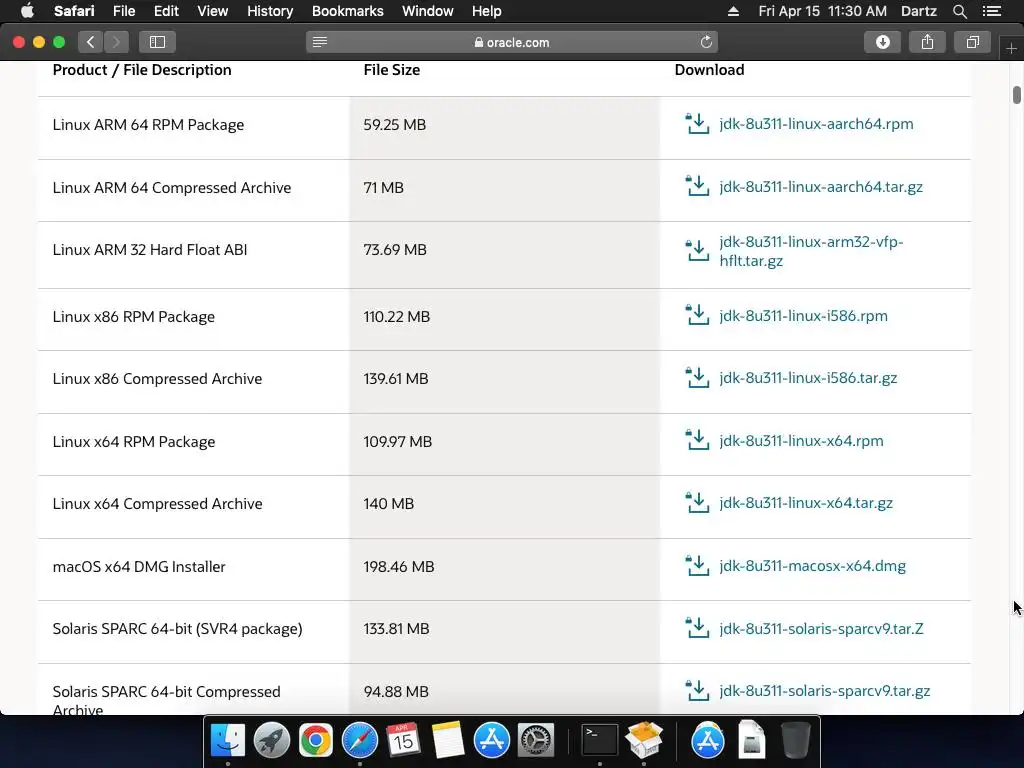The height and width of the screenshot is (768, 1024).
Task: Open Terminal from the Dock
Action: 600,740
